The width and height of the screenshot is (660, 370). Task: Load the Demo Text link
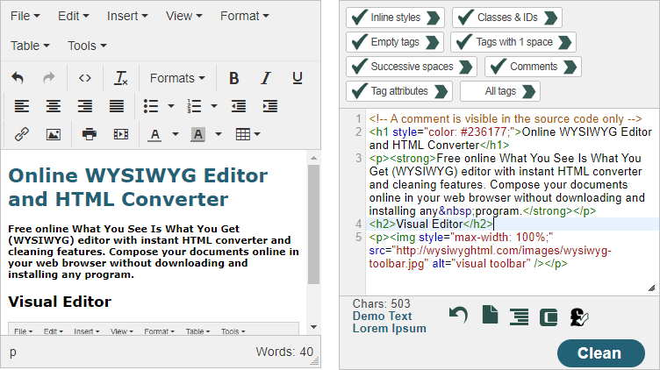pyautogui.click(x=382, y=316)
